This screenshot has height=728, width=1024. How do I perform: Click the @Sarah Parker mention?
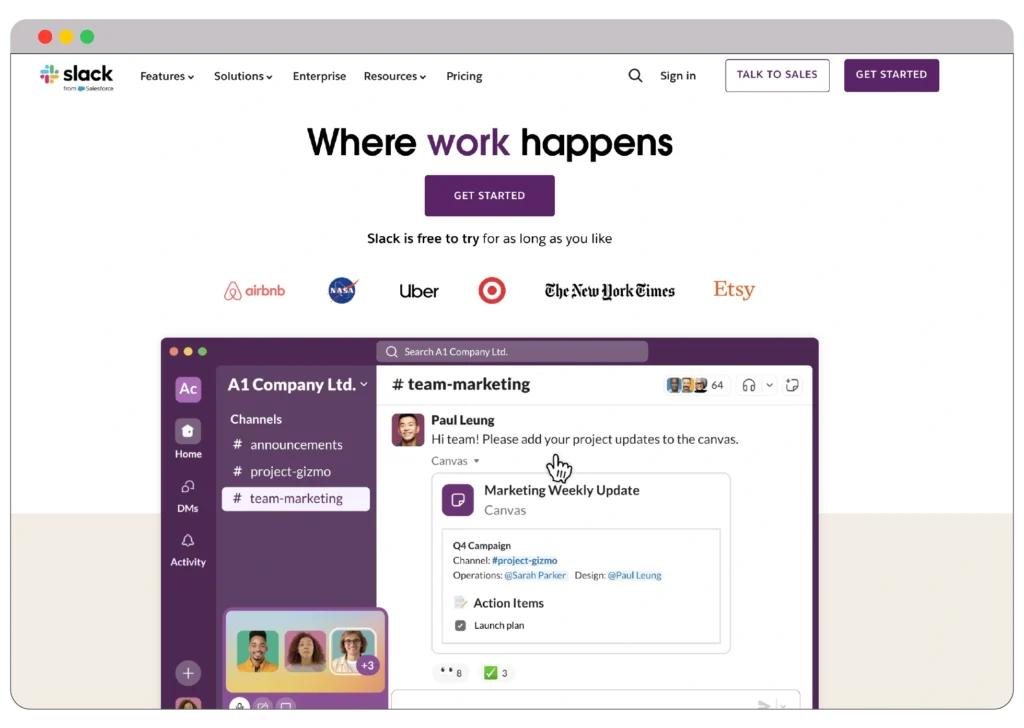(x=535, y=575)
